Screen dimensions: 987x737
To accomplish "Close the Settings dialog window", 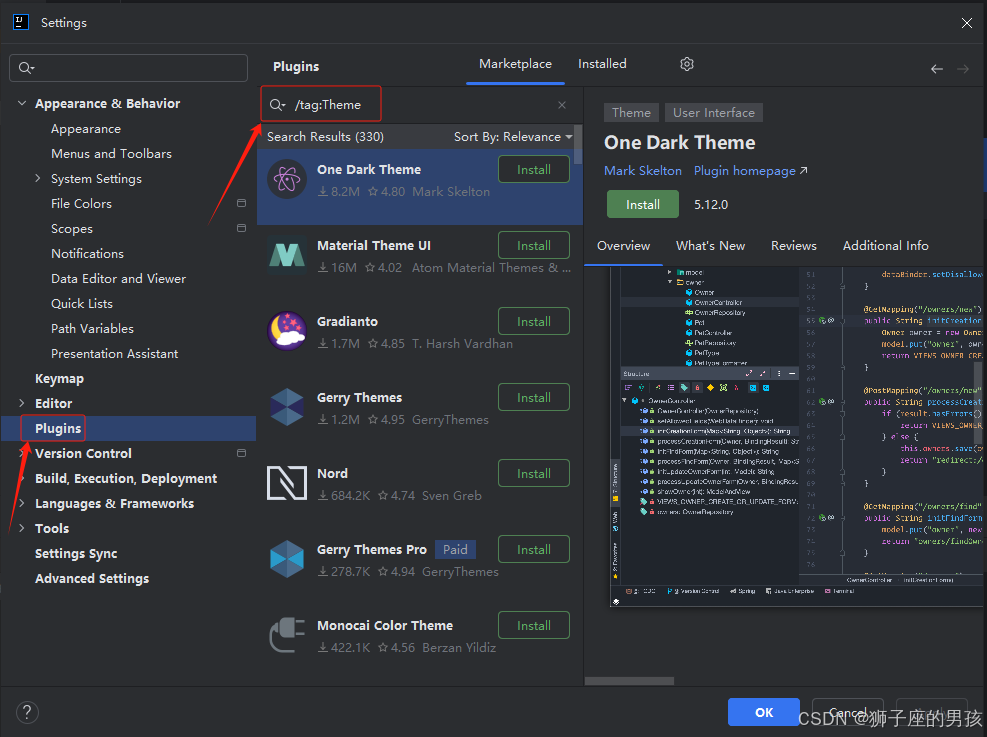I will (967, 23).
